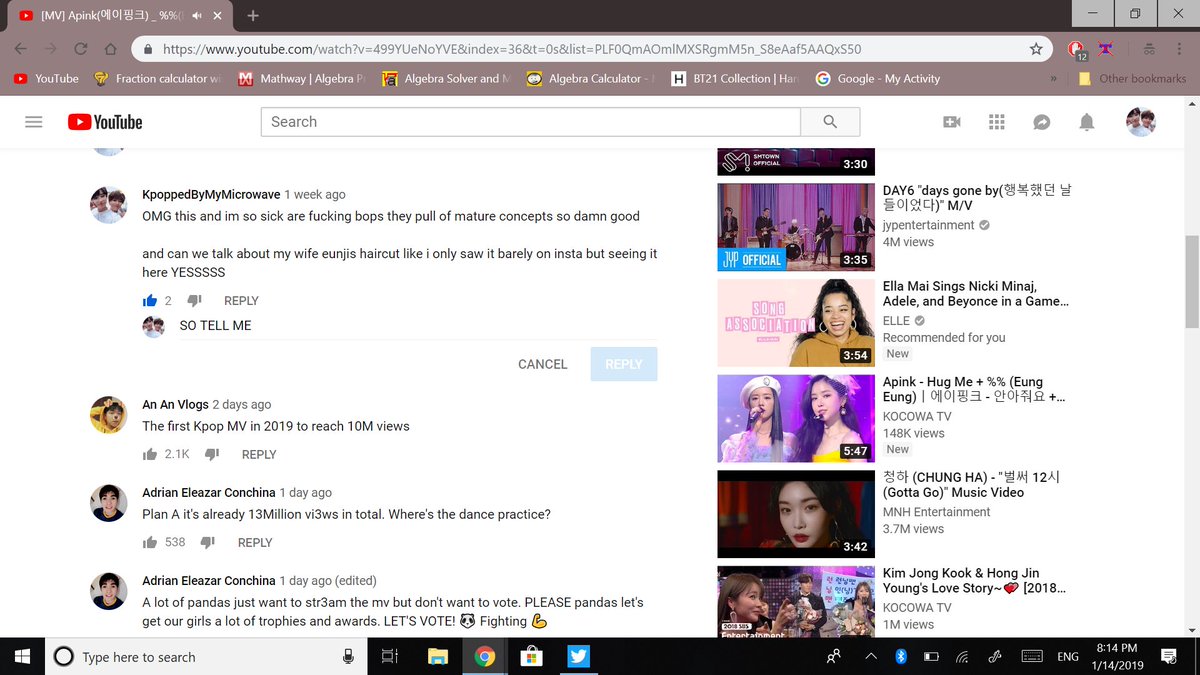Open the Action Center notifications icon
The image size is (1200, 675).
point(1168,657)
